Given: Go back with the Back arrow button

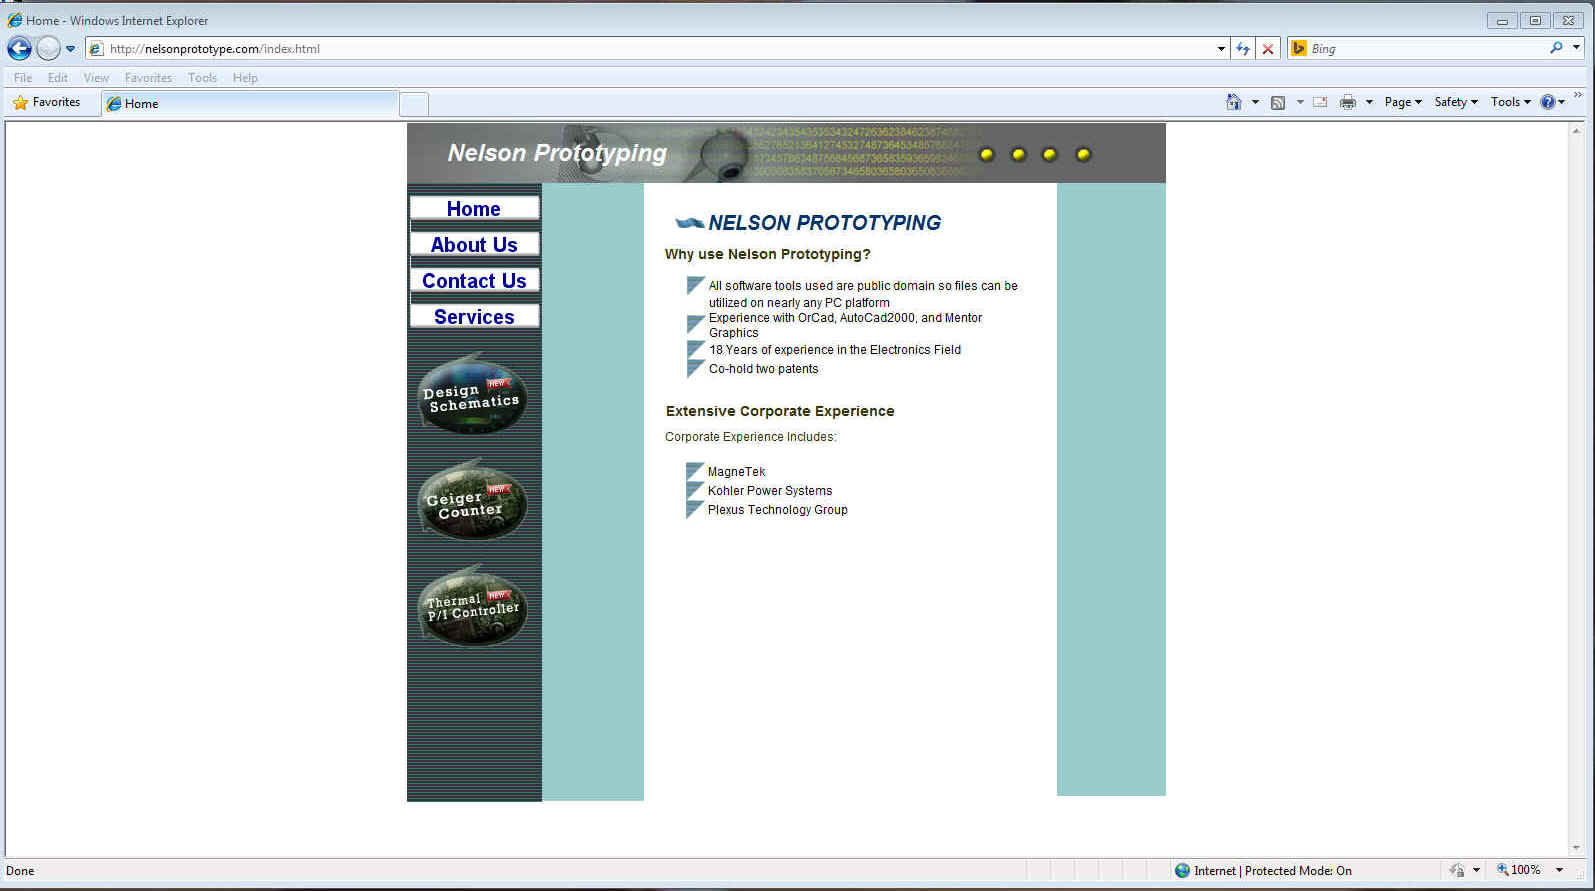Looking at the screenshot, I should [x=19, y=48].
